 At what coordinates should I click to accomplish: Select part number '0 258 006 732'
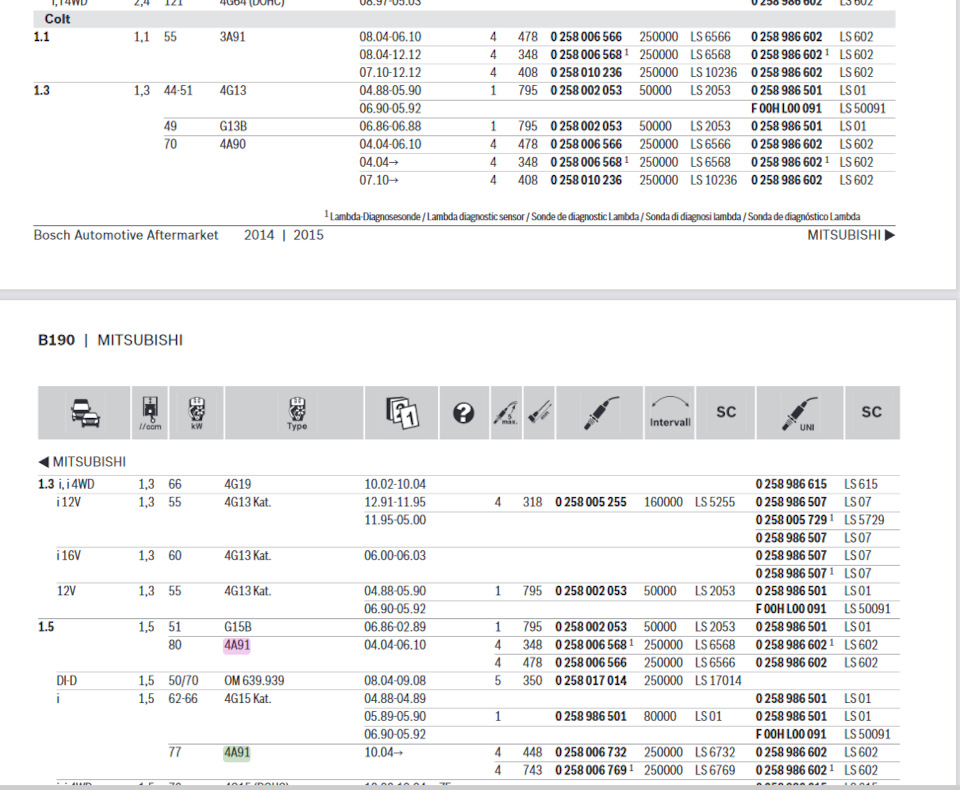pos(591,753)
